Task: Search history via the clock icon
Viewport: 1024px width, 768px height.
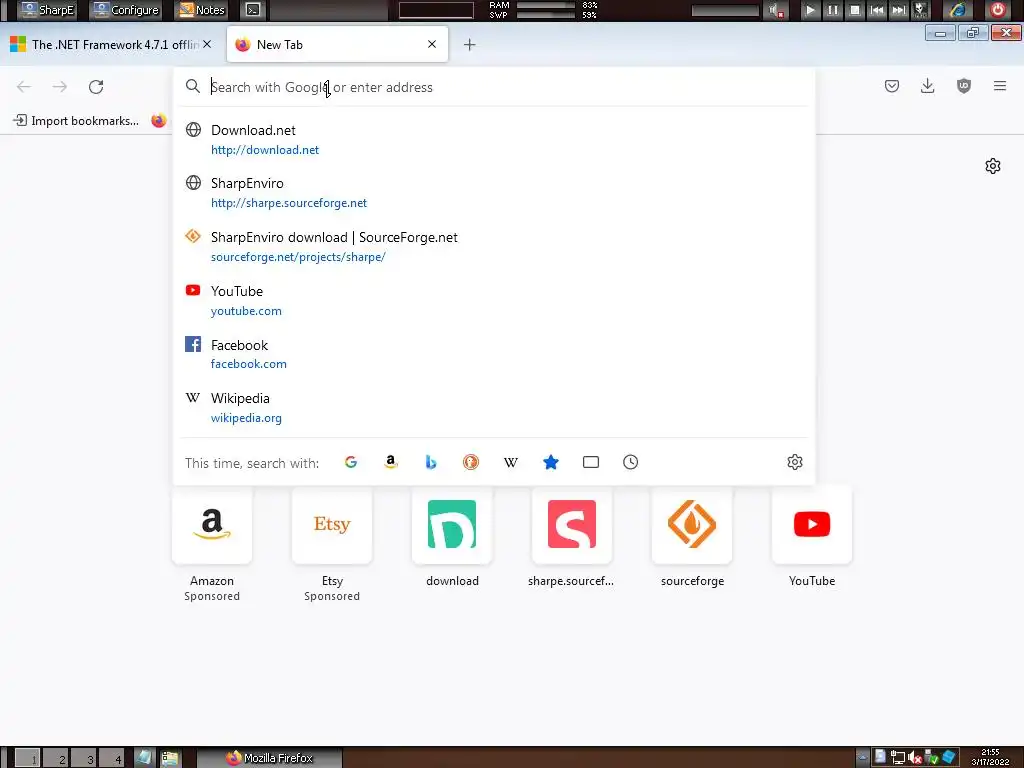Action: point(630,462)
